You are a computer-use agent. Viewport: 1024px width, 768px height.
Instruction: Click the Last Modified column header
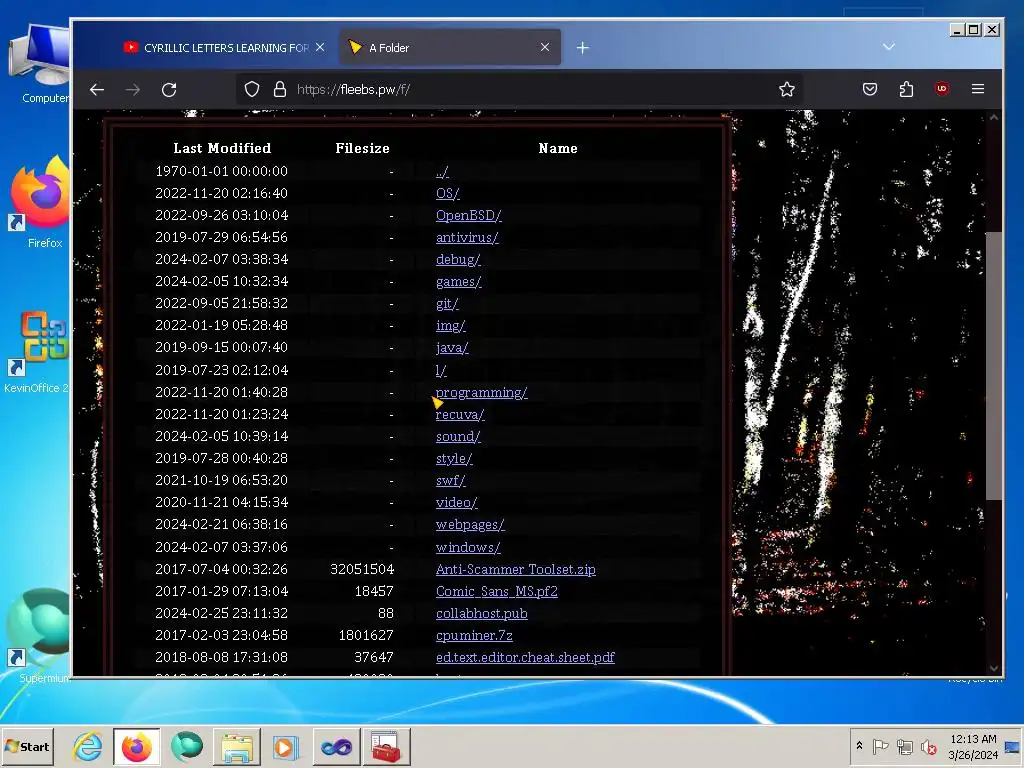222,148
